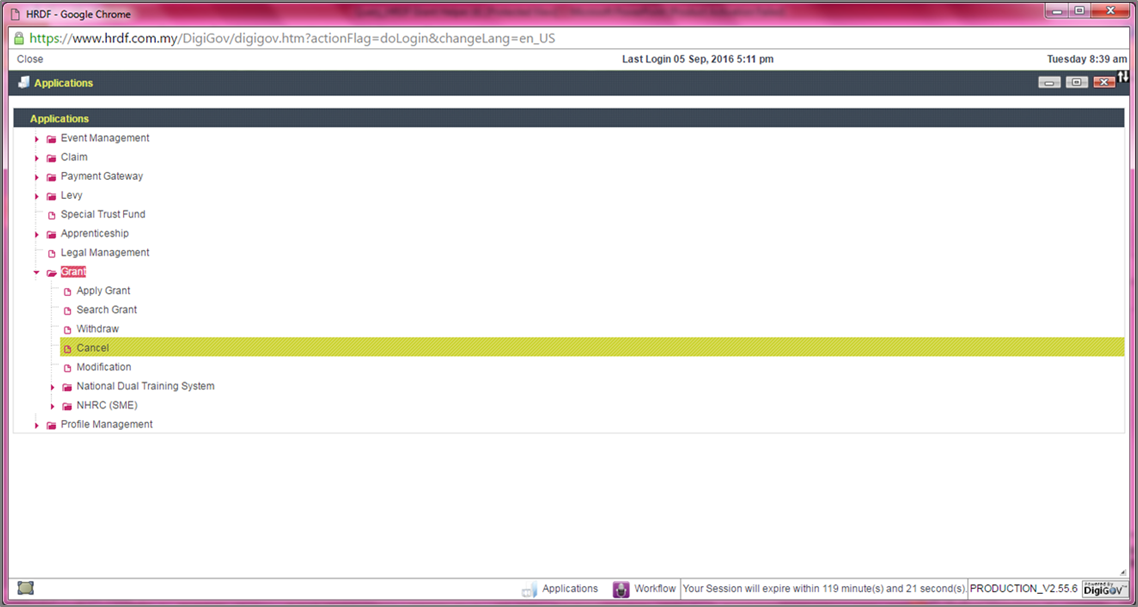Click the Tuesday 8:39 am clock text
1138x607 pixels.
point(1087,59)
